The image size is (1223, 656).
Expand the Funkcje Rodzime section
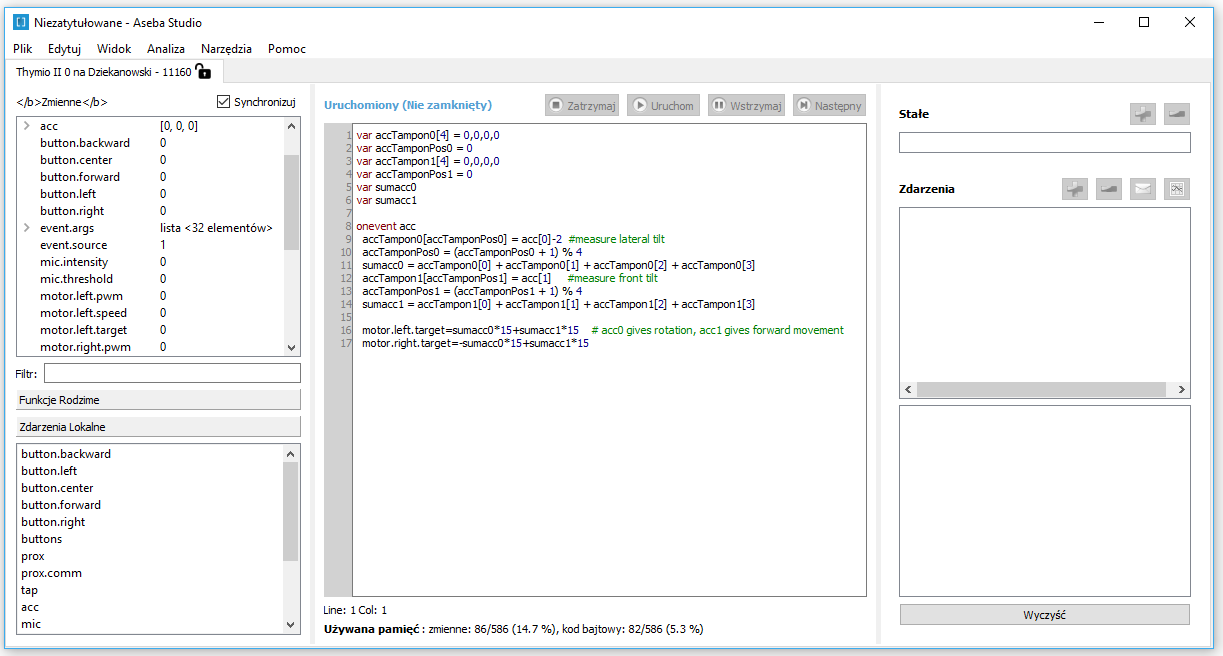[158, 400]
